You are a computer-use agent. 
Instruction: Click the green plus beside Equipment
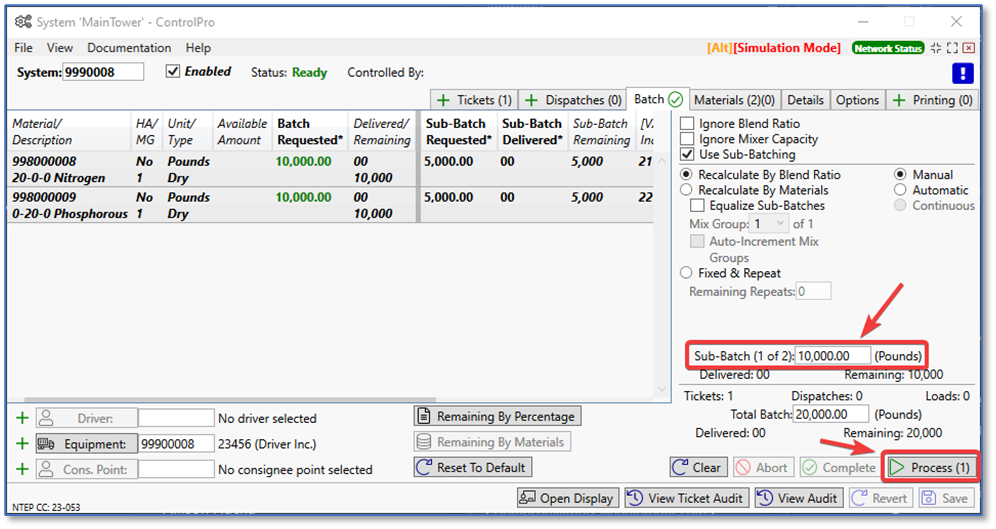point(22,444)
